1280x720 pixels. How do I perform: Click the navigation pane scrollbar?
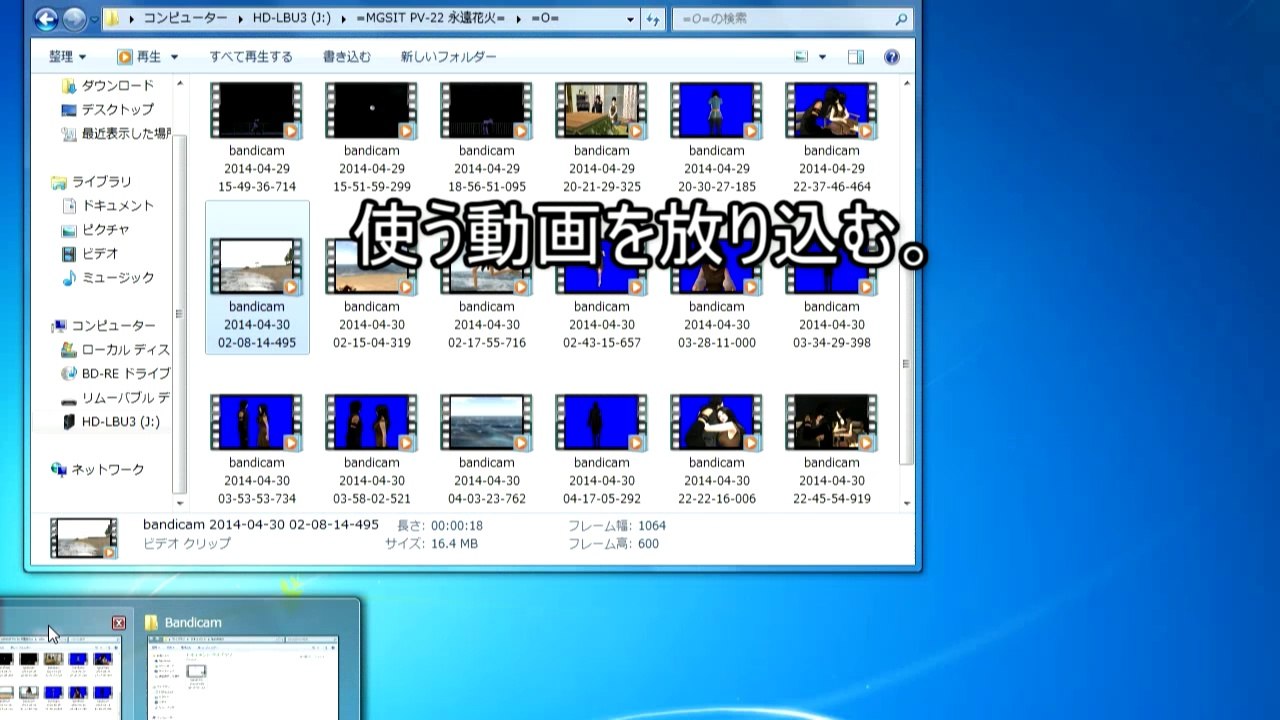pyautogui.click(x=179, y=313)
